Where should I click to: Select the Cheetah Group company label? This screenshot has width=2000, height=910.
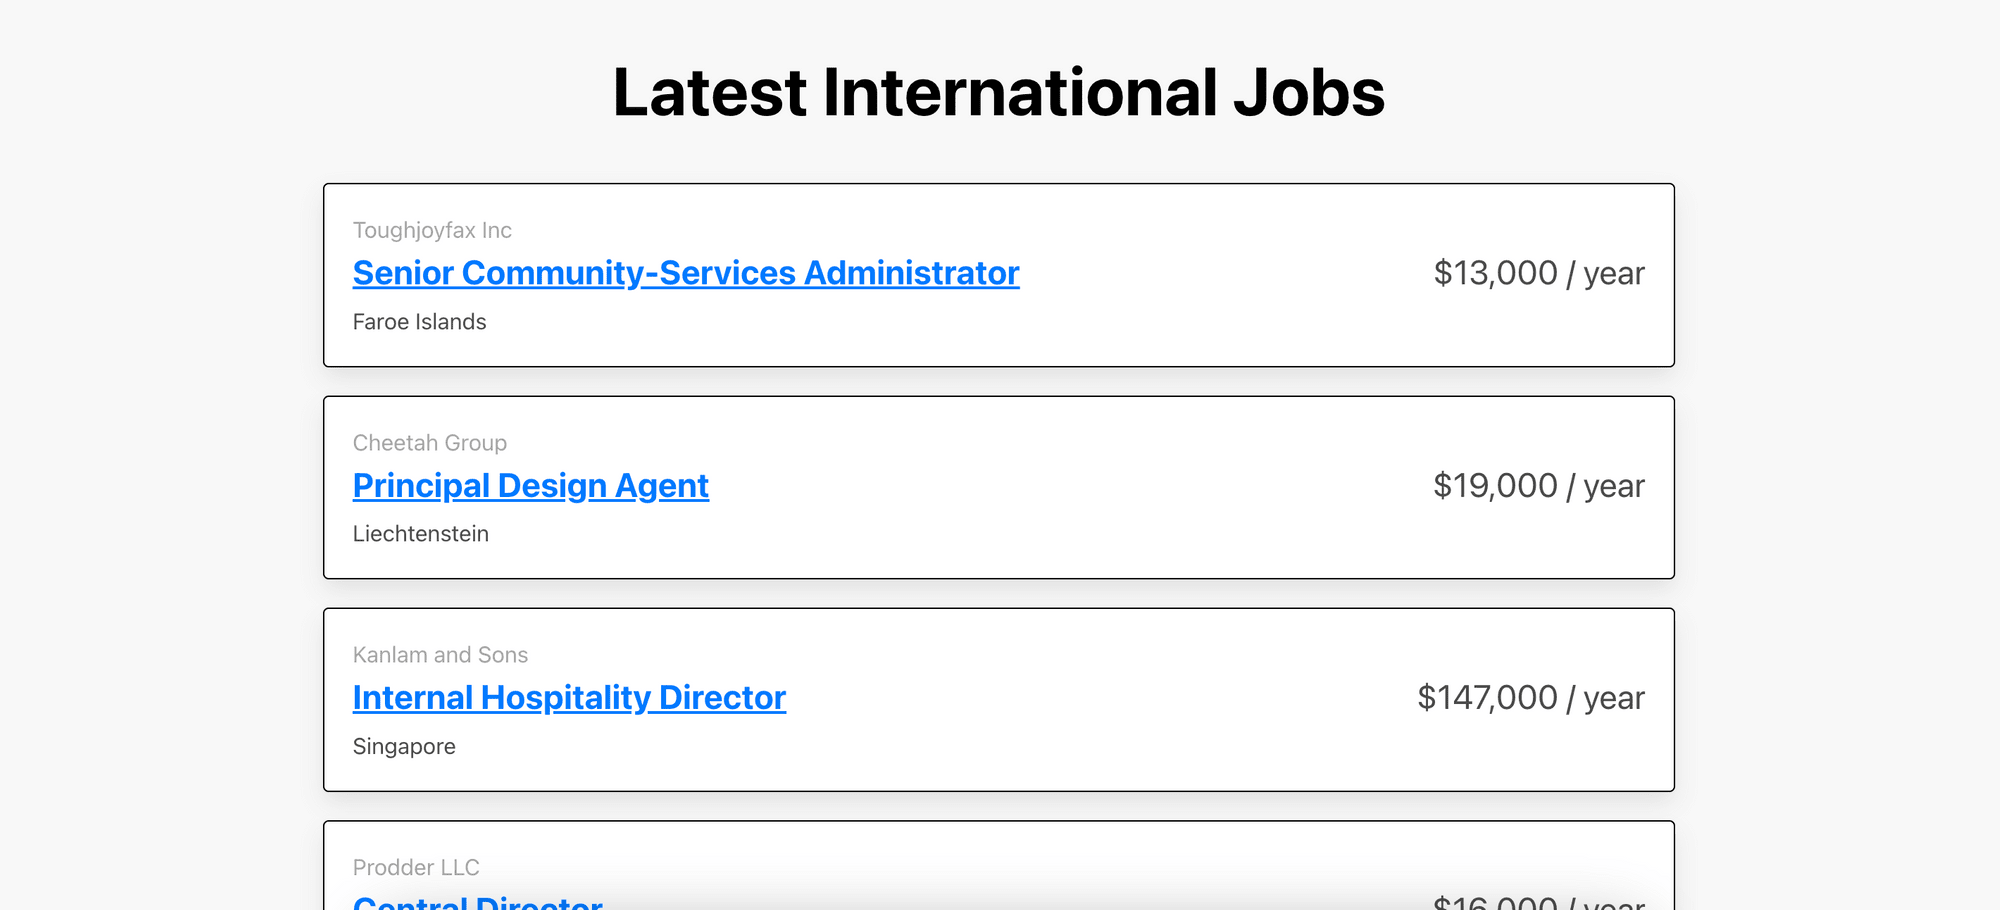(x=430, y=443)
